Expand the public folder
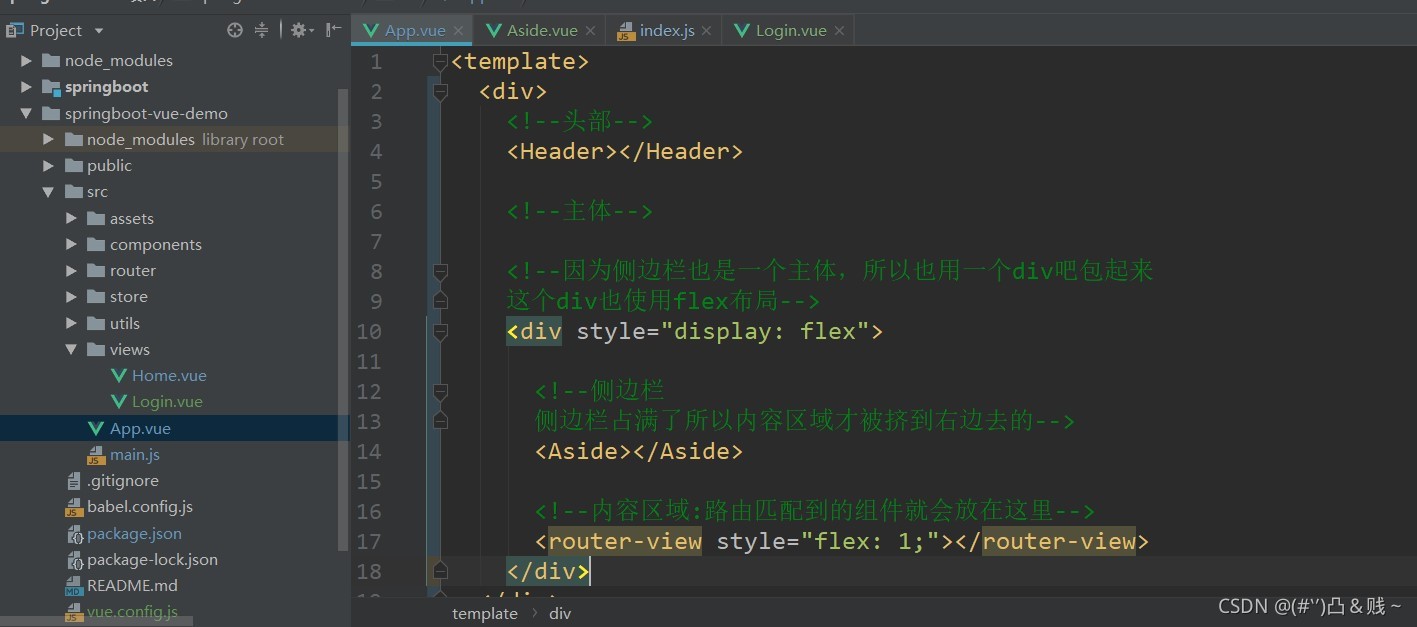 click(x=48, y=166)
